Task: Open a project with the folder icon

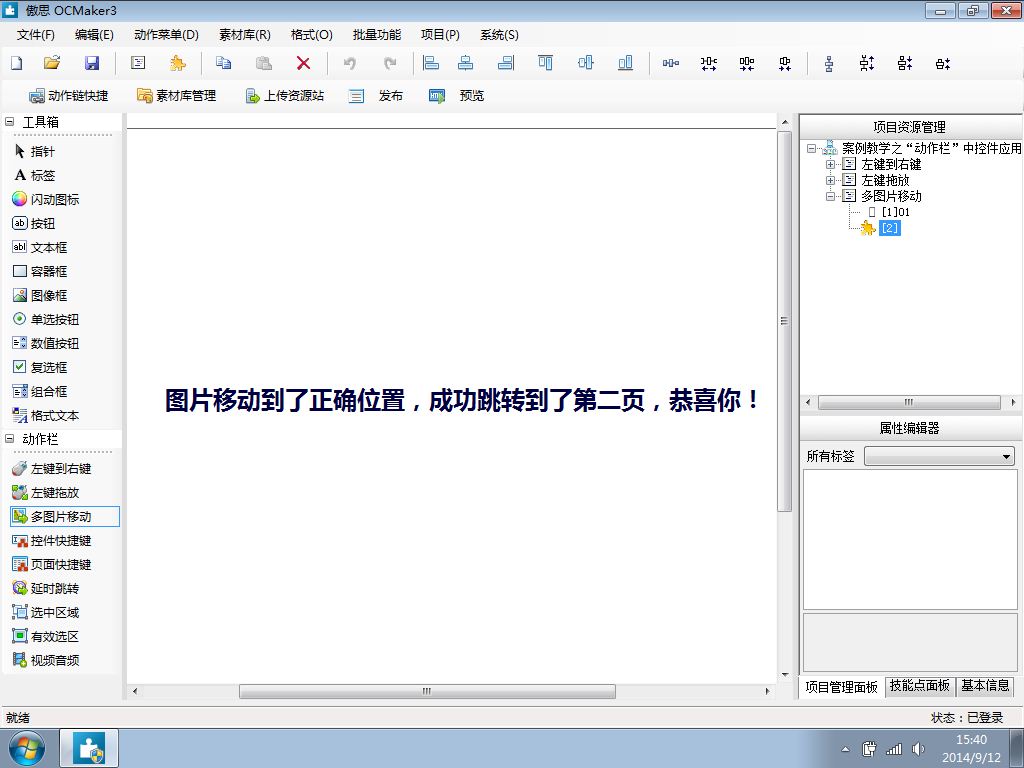Action: 52,63
